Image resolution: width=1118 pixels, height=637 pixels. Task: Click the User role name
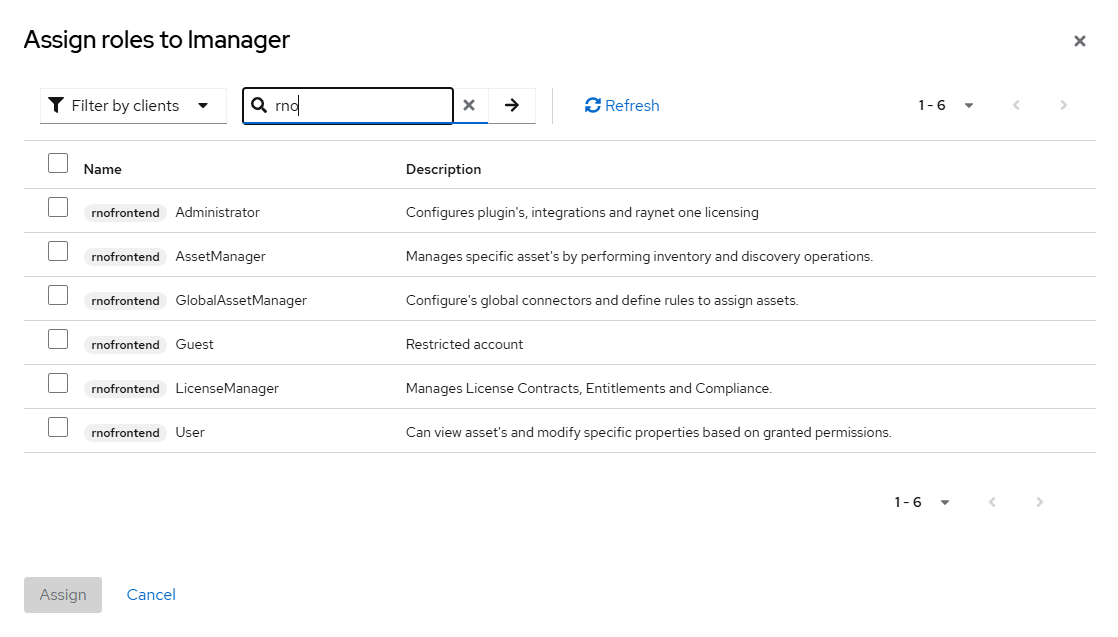pos(190,432)
